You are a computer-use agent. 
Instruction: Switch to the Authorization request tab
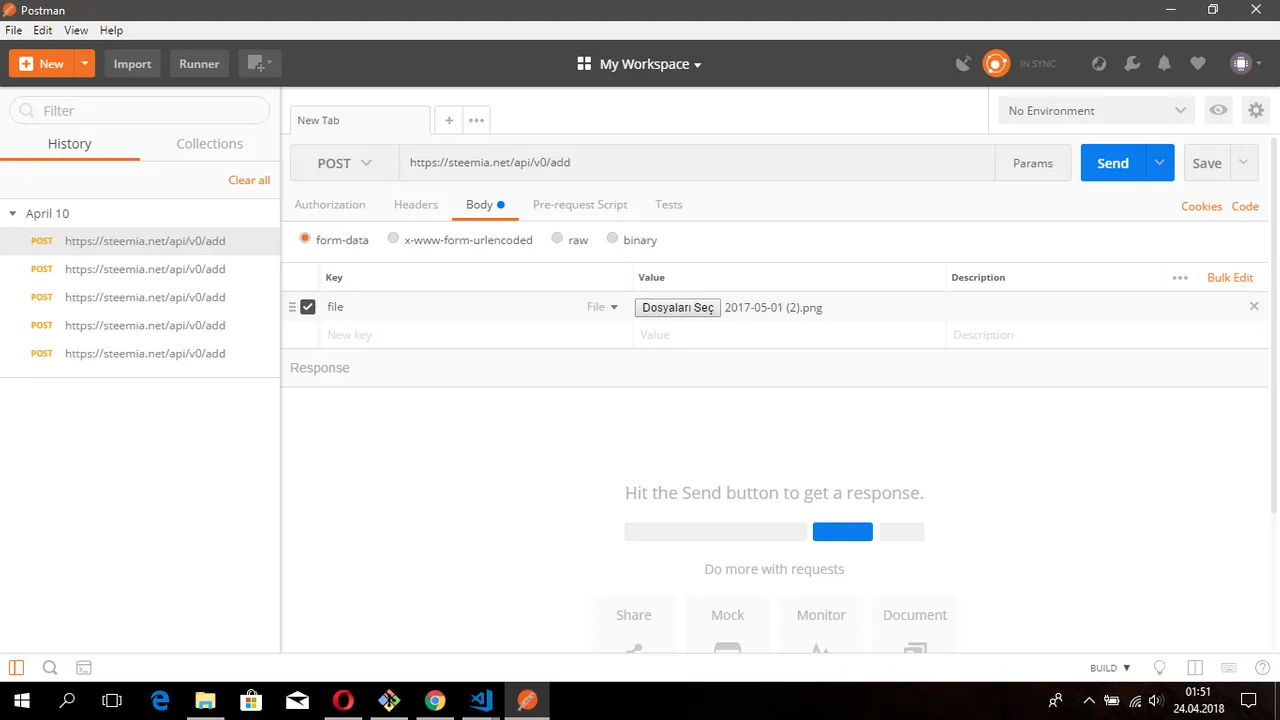(x=330, y=204)
